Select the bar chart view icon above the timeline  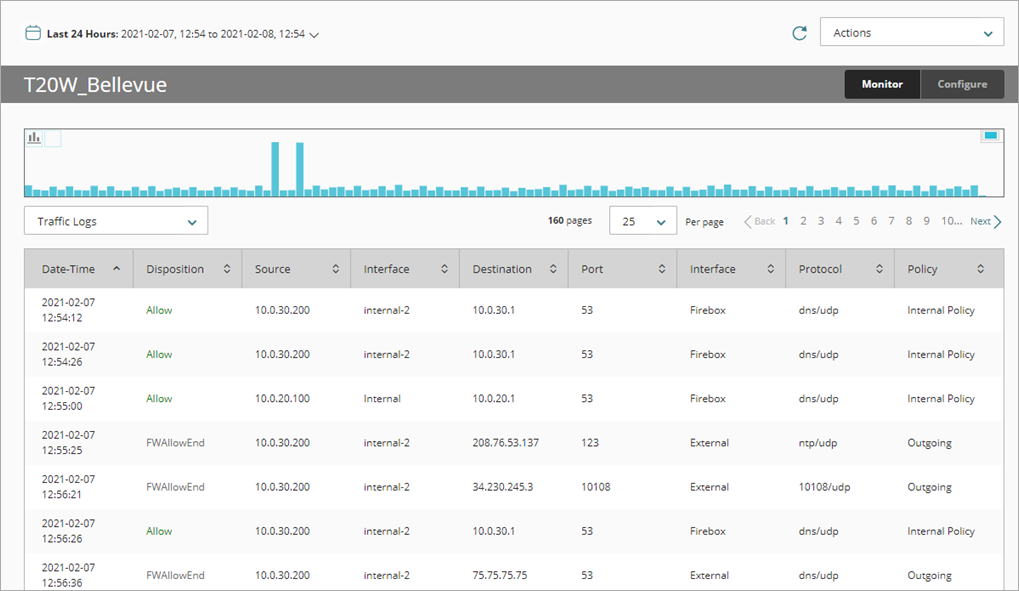34,136
